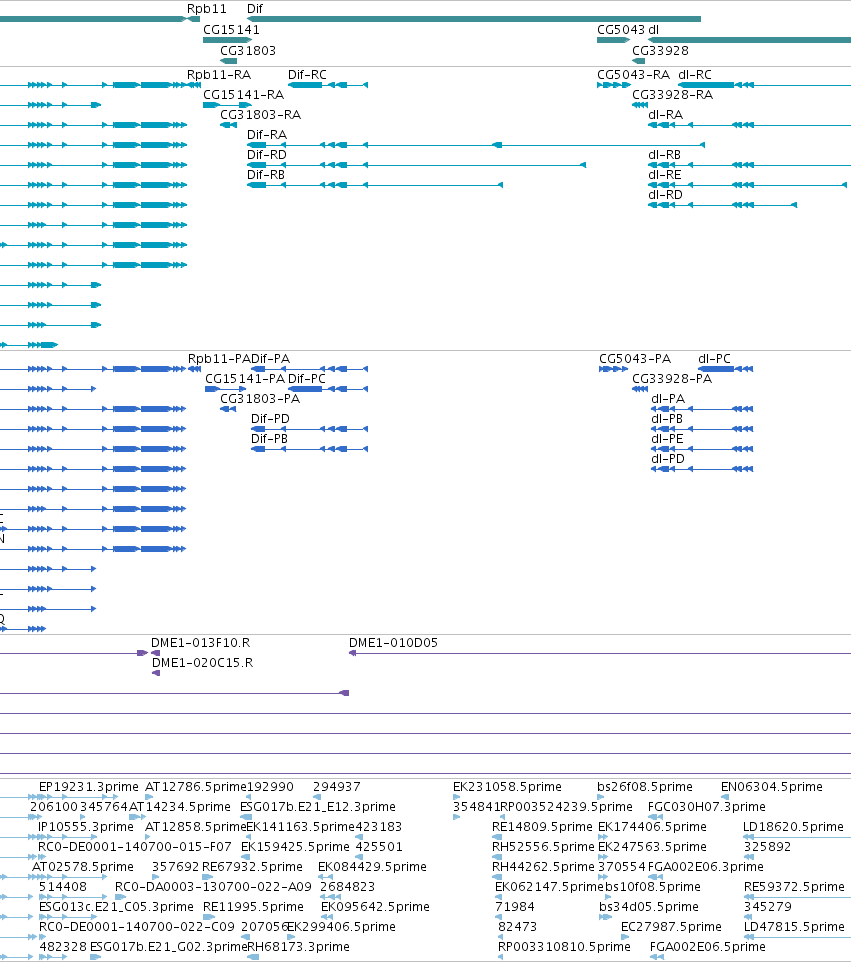Click EST EK095642.5prime
Screen dimensions: 851x962
click(375, 907)
